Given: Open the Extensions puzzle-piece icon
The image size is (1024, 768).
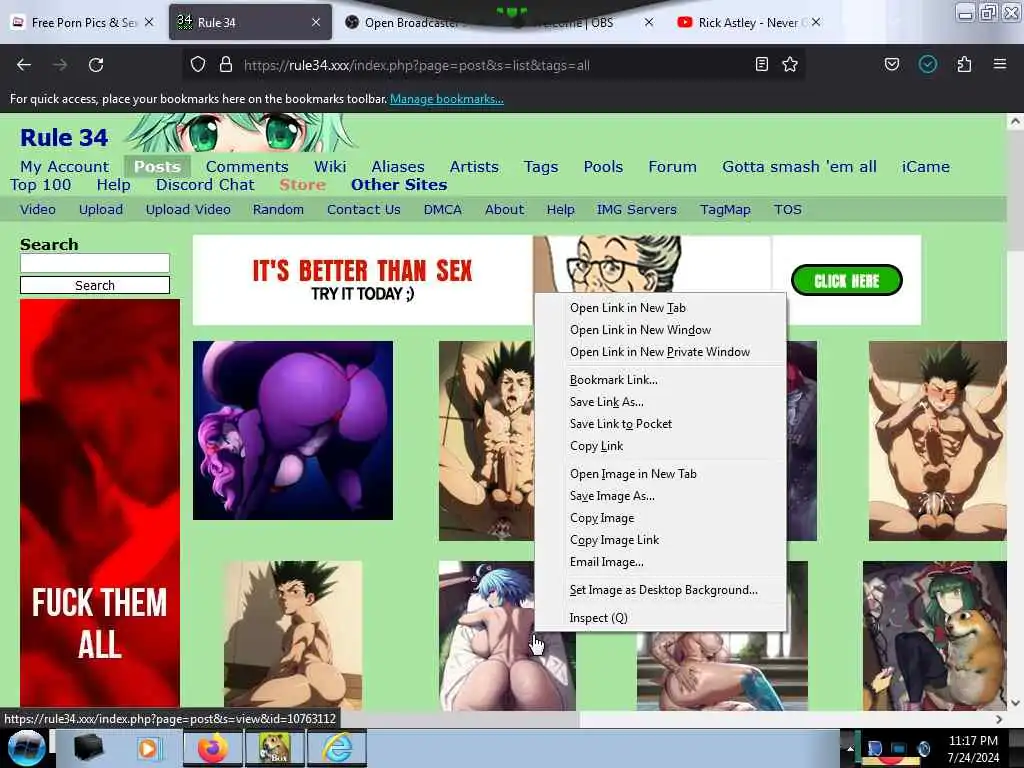Looking at the screenshot, I should [965, 65].
